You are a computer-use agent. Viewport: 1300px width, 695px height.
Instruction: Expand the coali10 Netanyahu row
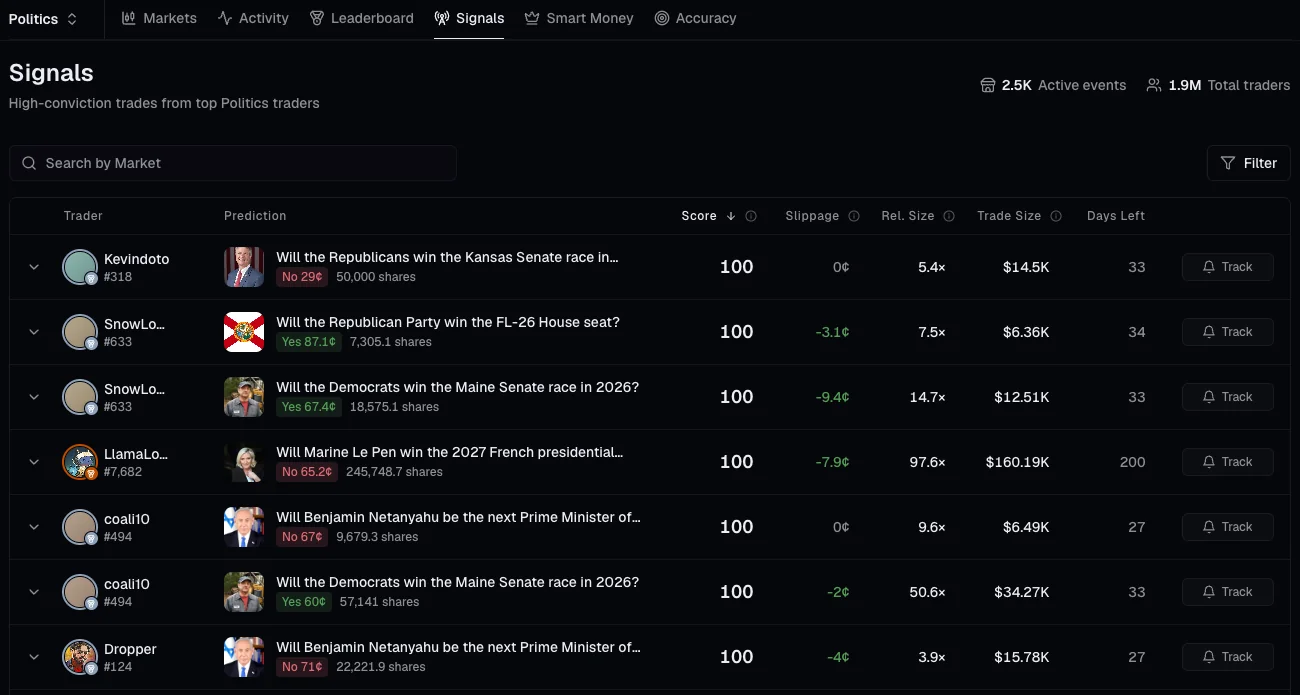click(34, 527)
